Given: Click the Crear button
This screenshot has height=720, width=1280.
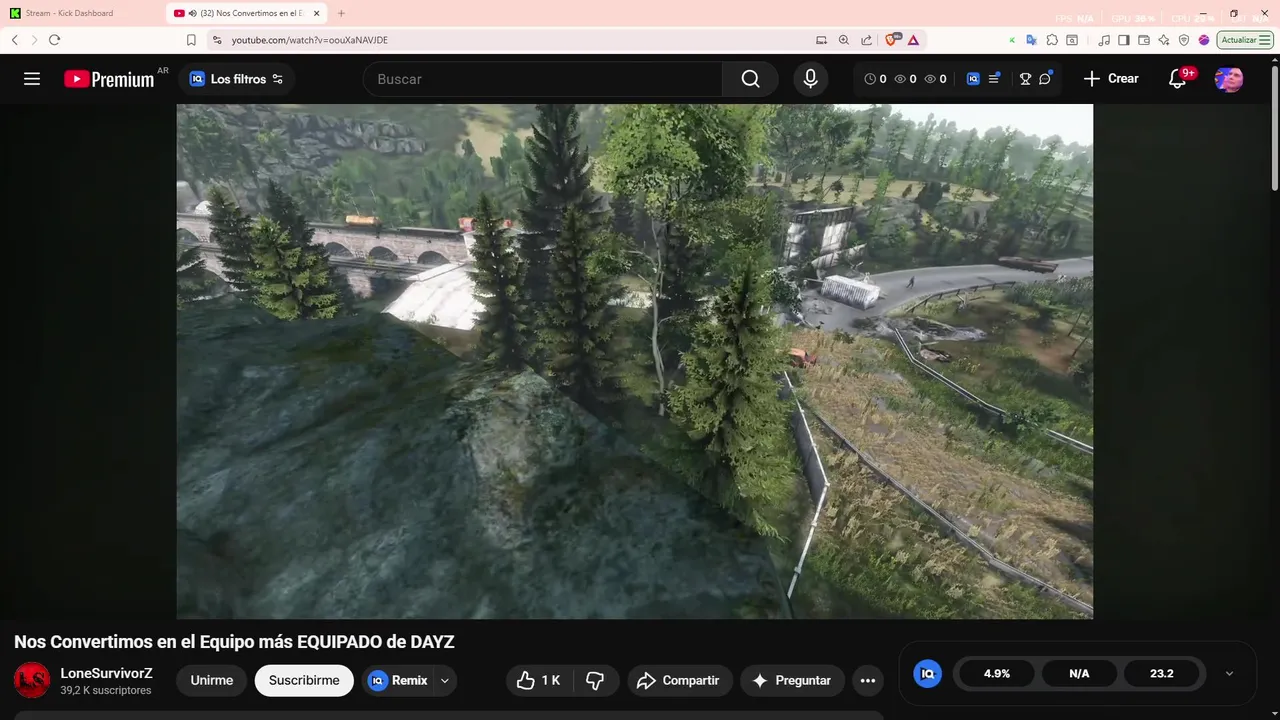Looking at the screenshot, I should click(x=1111, y=79).
